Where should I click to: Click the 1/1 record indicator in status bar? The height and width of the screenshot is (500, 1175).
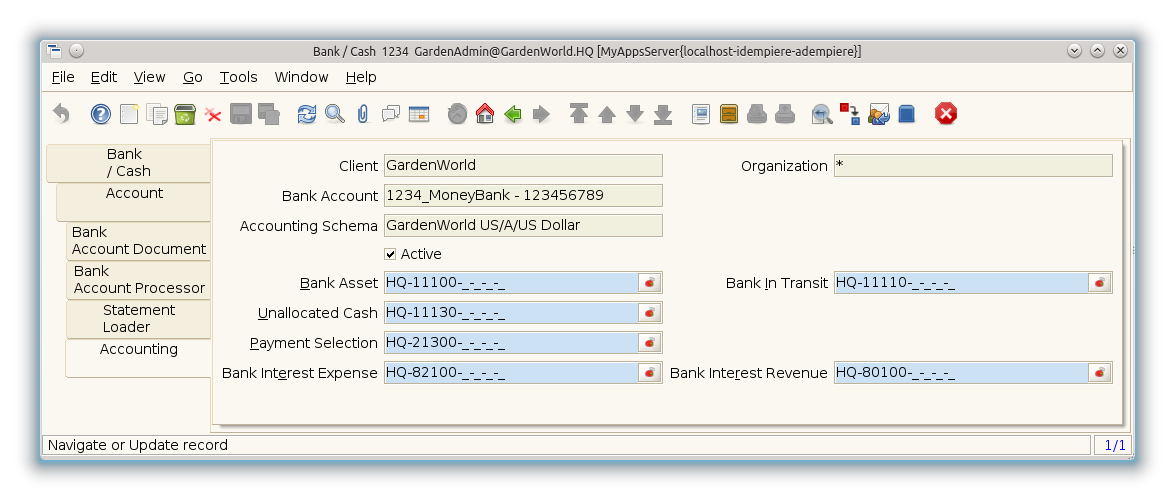(1114, 445)
